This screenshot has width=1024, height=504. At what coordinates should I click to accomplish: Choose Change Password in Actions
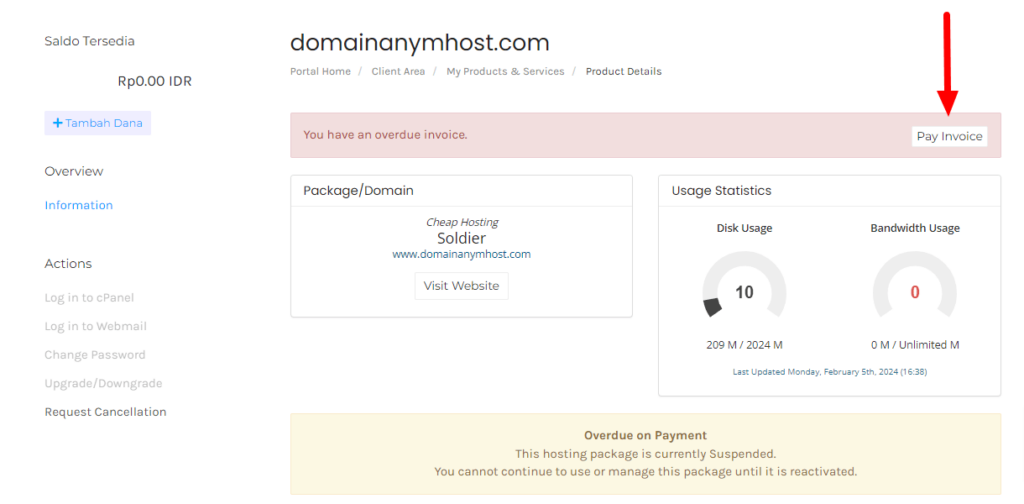pos(95,355)
